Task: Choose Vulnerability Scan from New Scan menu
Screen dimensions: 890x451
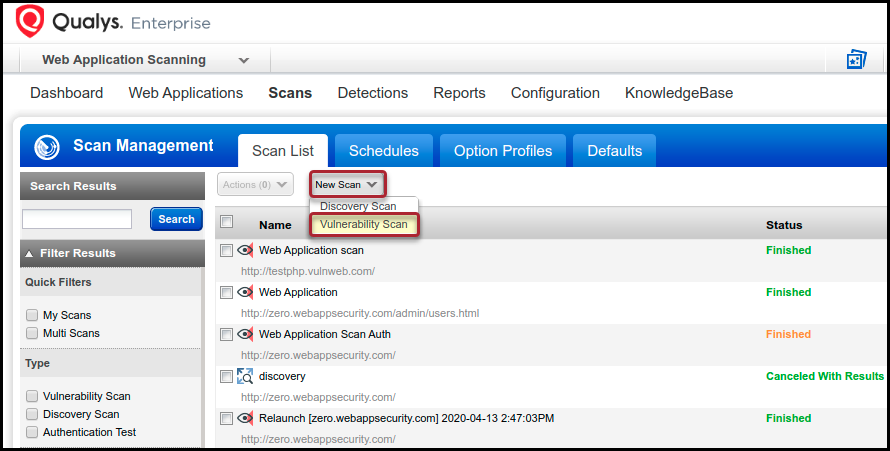Action: [x=364, y=224]
